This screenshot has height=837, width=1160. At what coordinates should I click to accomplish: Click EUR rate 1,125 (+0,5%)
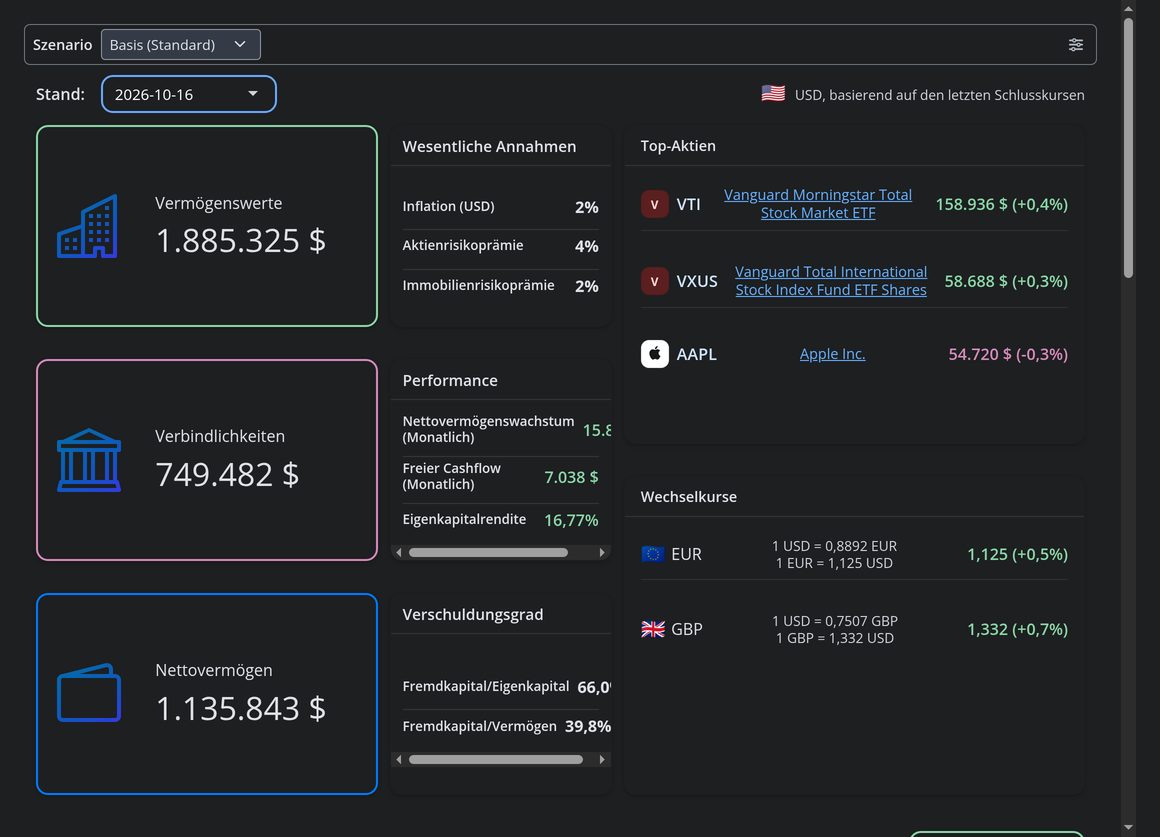[x=1017, y=554]
